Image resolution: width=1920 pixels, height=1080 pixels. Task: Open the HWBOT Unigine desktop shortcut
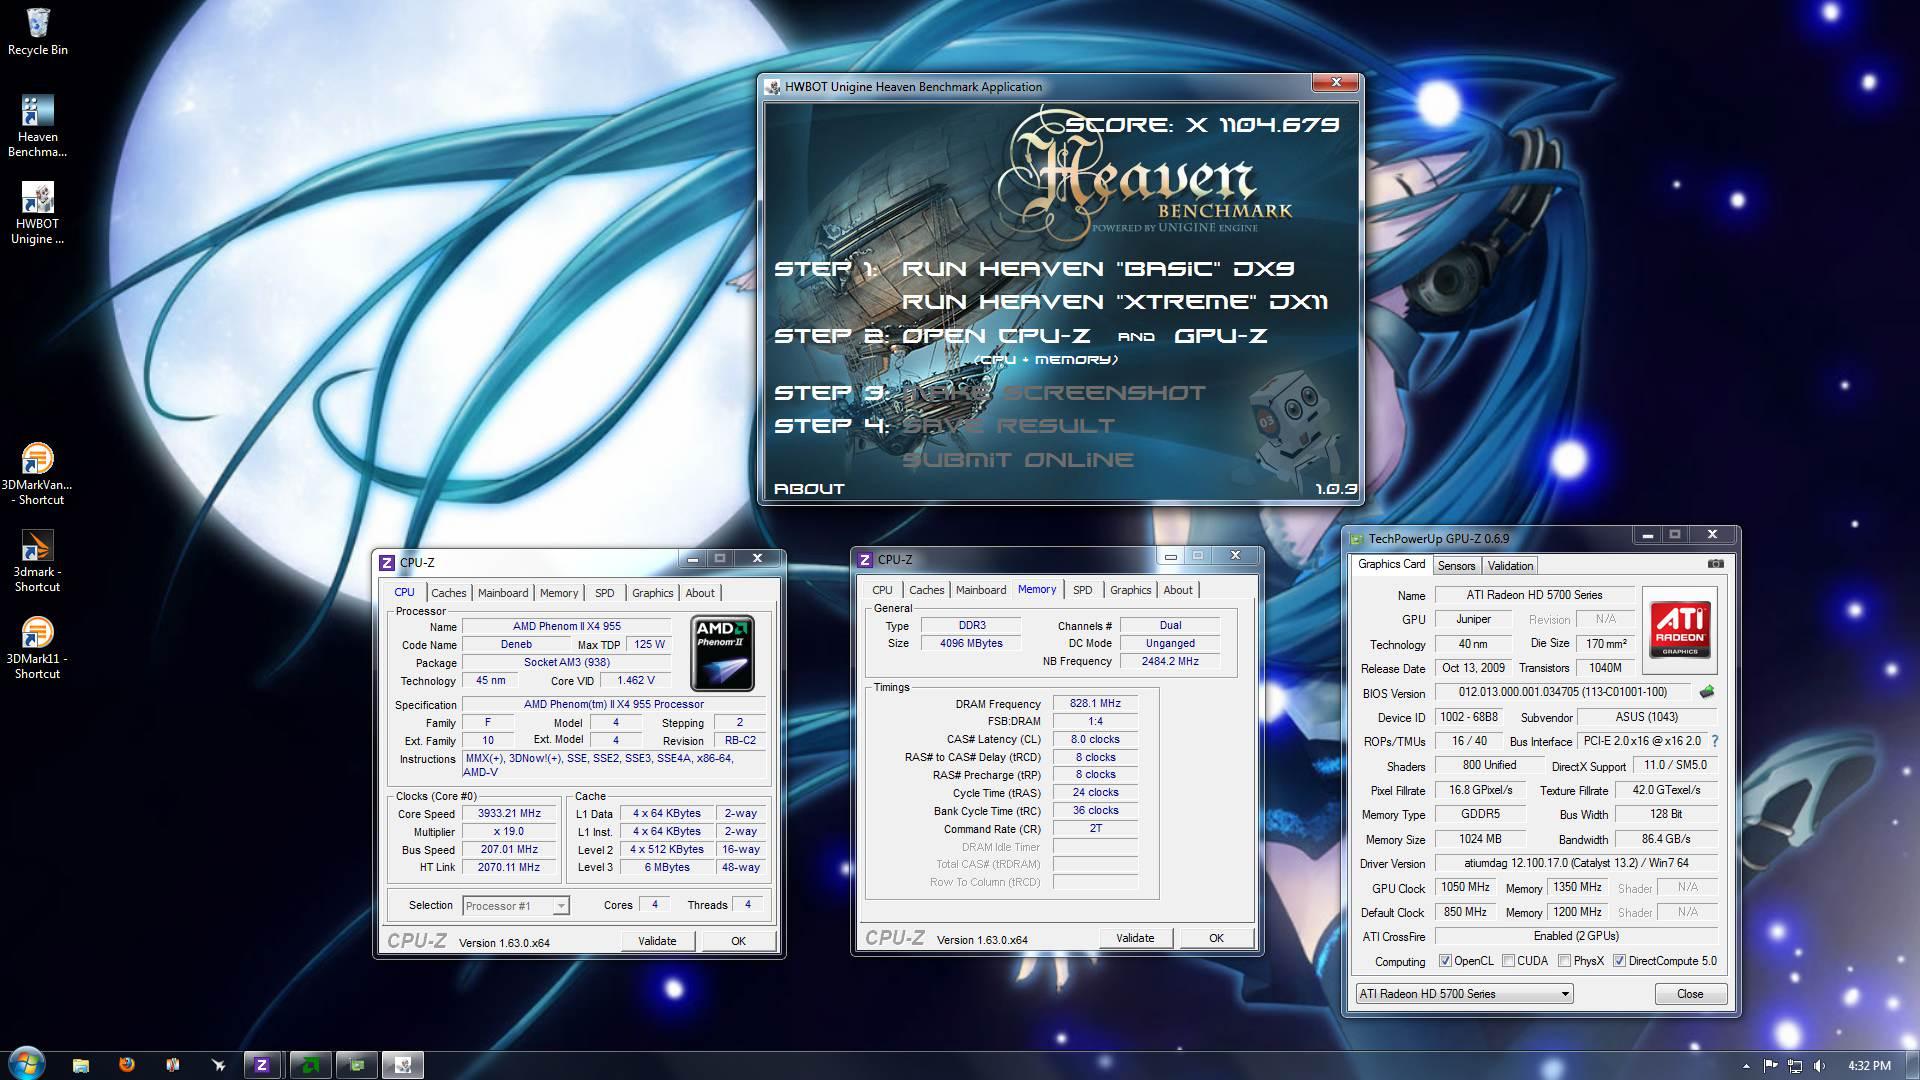click(37, 213)
